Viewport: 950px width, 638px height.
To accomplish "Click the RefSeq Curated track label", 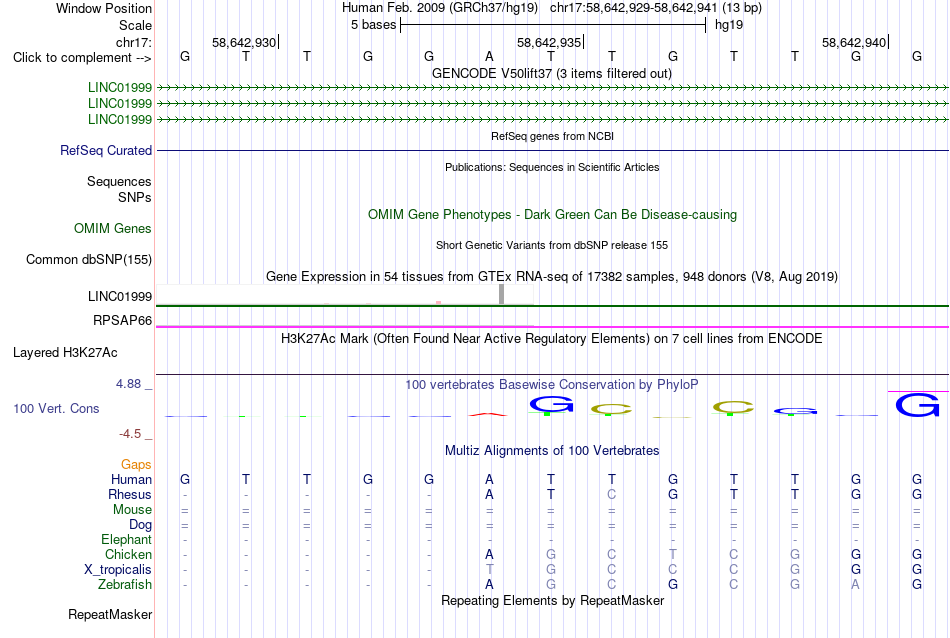I will pyautogui.click(x=106, y=150).
